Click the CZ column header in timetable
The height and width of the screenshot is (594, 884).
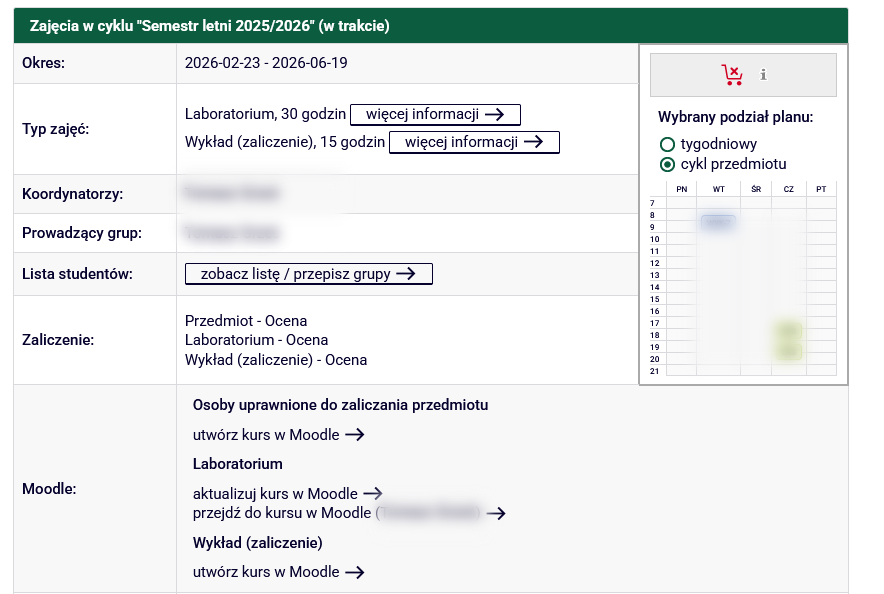tap(789, 189)
